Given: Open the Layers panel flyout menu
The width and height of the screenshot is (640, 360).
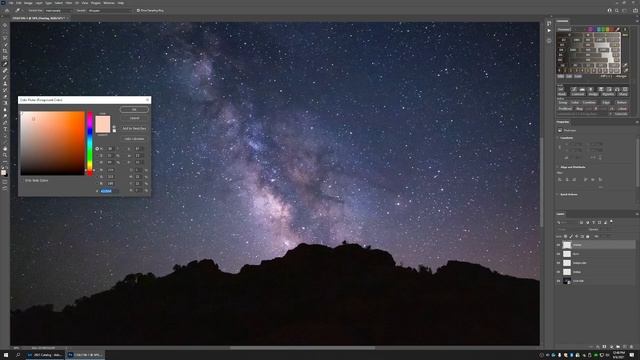Looking at the screenshot, I should pyautogui.click(x=636, y=214).
